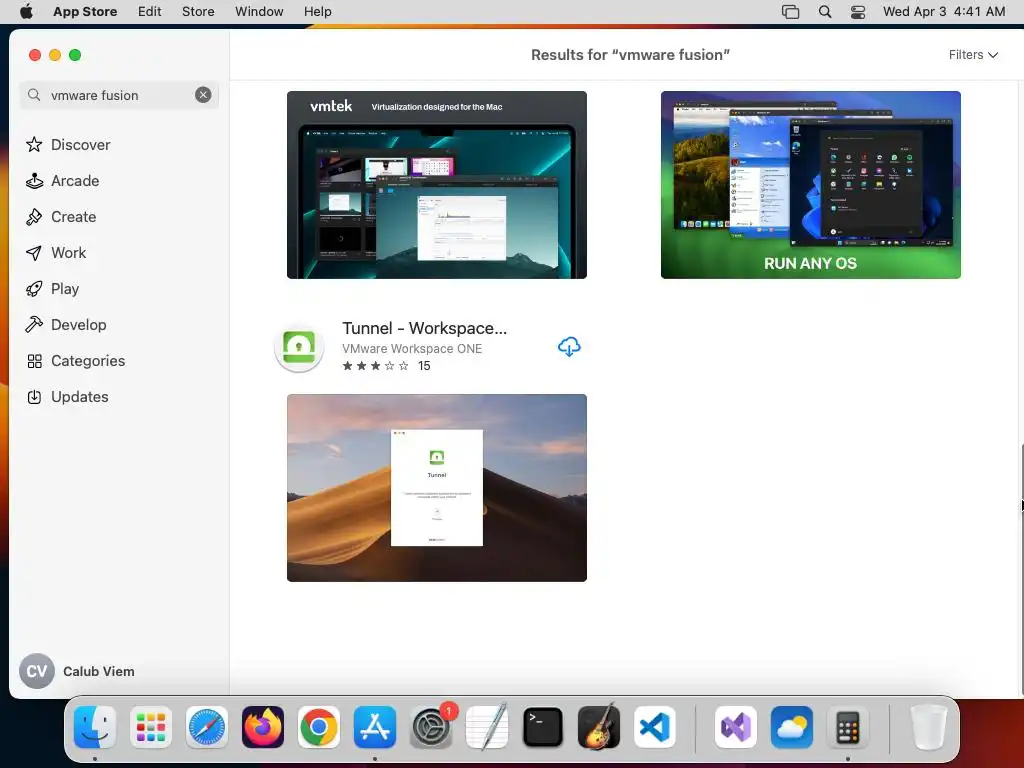Launch Visual Studio Code from the Dock
Image resolution: width=1024 pixels, height=768 pixels.
(x=655, y=727)
